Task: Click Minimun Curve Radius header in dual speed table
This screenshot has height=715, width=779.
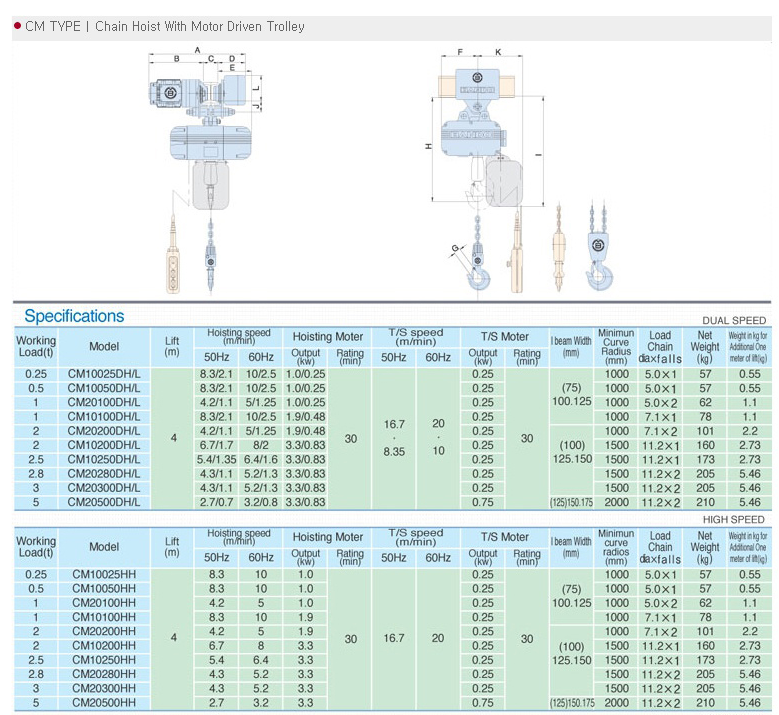Action: pyautogui.click(x=616, y=347)
